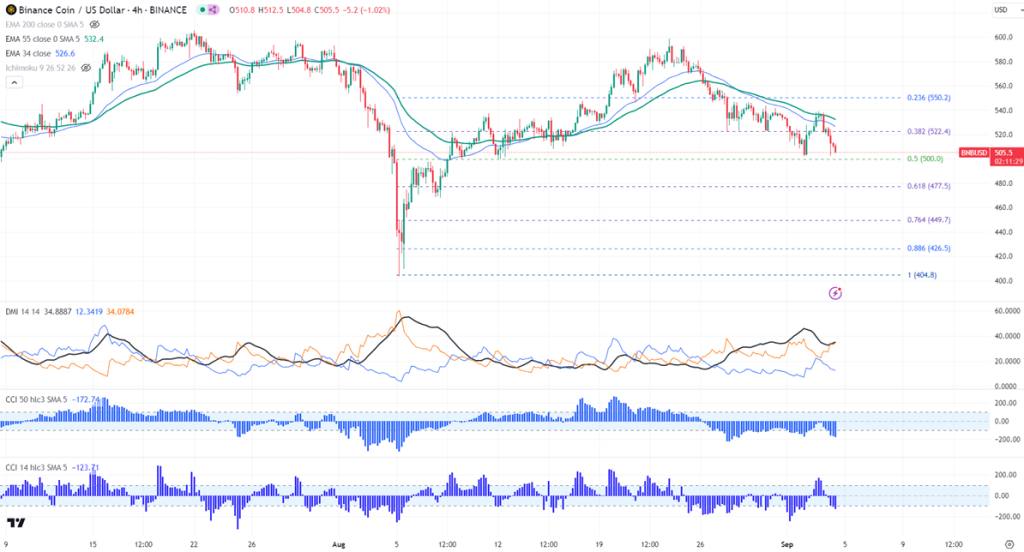Click the 0.382 (522.4) Fibonacci label
This screenshot has width=1024, height=552.
coord(929,131)
